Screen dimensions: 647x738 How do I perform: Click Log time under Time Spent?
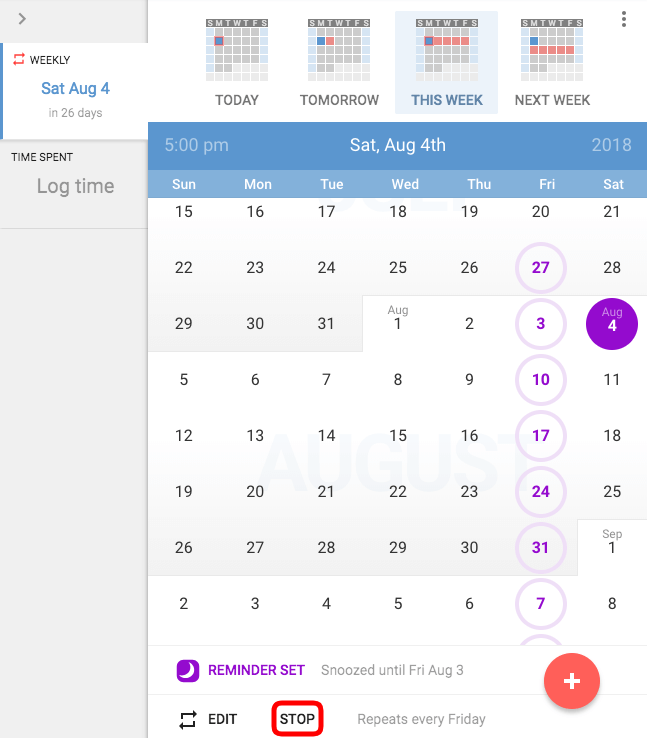(x=75, y=186)
